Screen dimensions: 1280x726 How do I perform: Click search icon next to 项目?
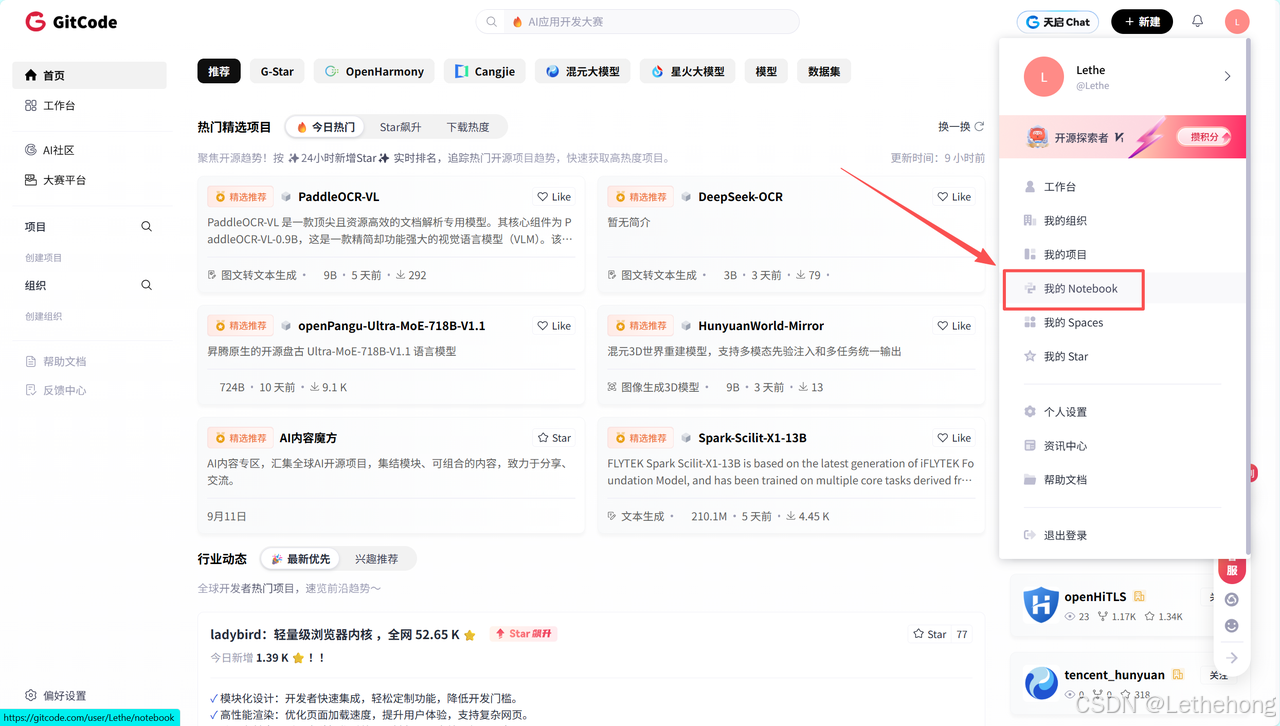point(147,227)
